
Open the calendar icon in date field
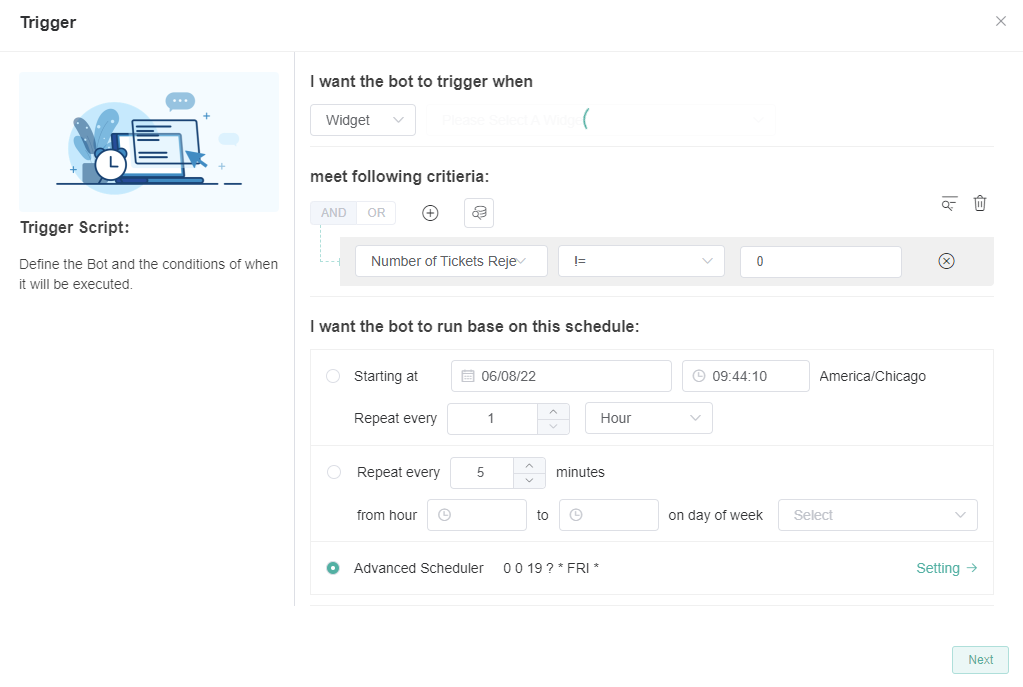coord(467,377)
